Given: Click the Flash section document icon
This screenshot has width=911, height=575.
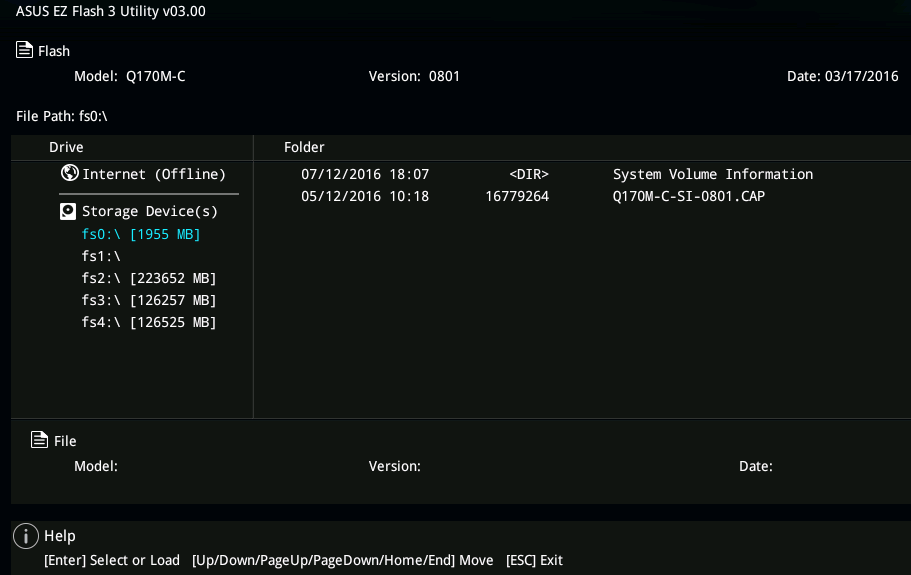Looking at the screenshot, I should (24, 50).
